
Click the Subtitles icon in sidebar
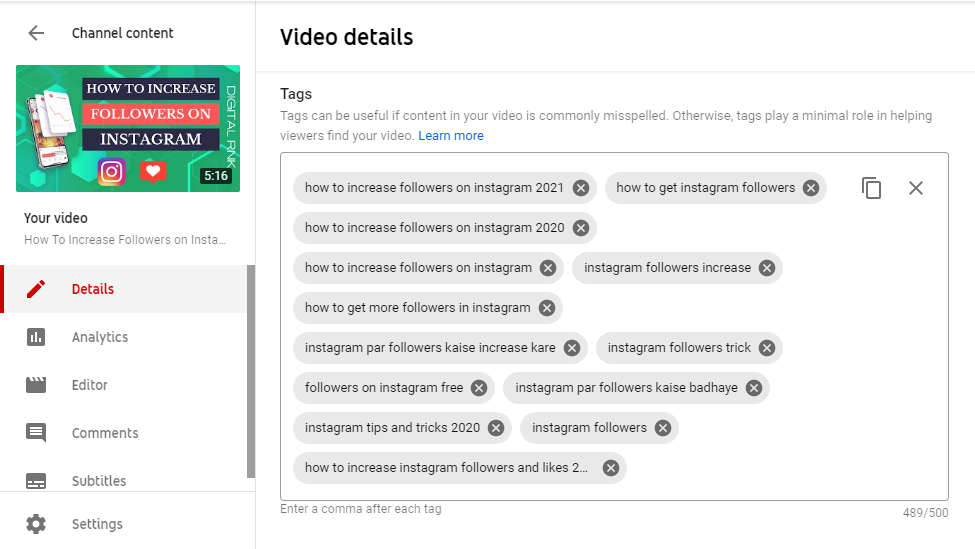(x=36, y=481)
